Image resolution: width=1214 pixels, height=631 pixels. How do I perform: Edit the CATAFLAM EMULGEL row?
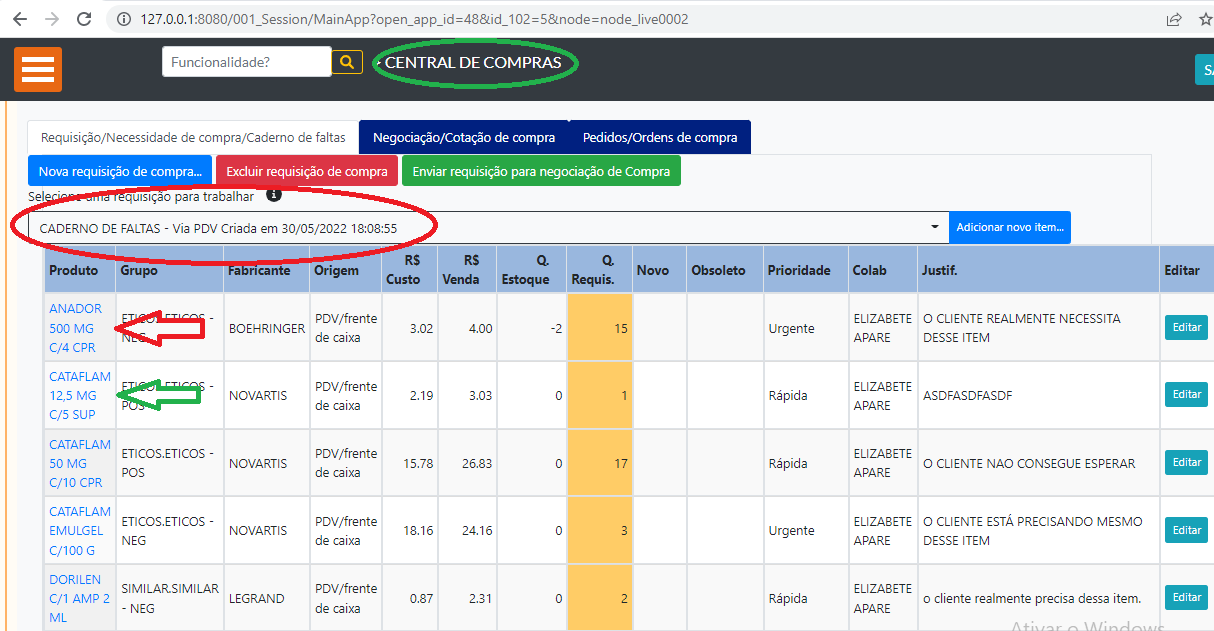pos(1186,530)
